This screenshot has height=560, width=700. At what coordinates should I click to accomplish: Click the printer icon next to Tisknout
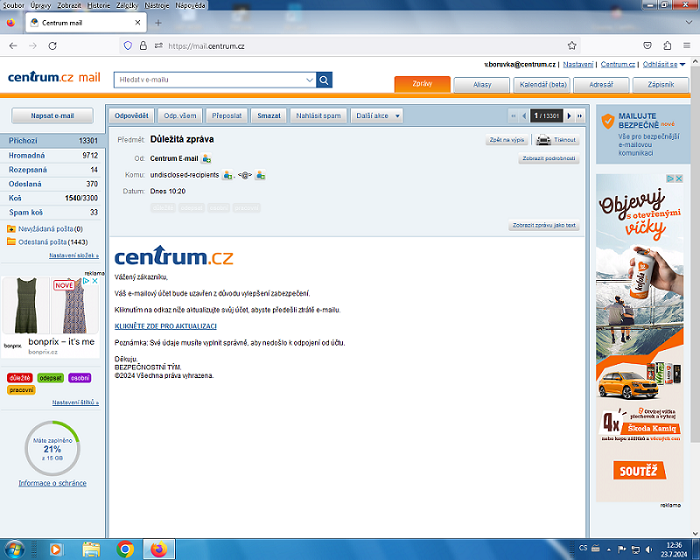pos(543,140)
